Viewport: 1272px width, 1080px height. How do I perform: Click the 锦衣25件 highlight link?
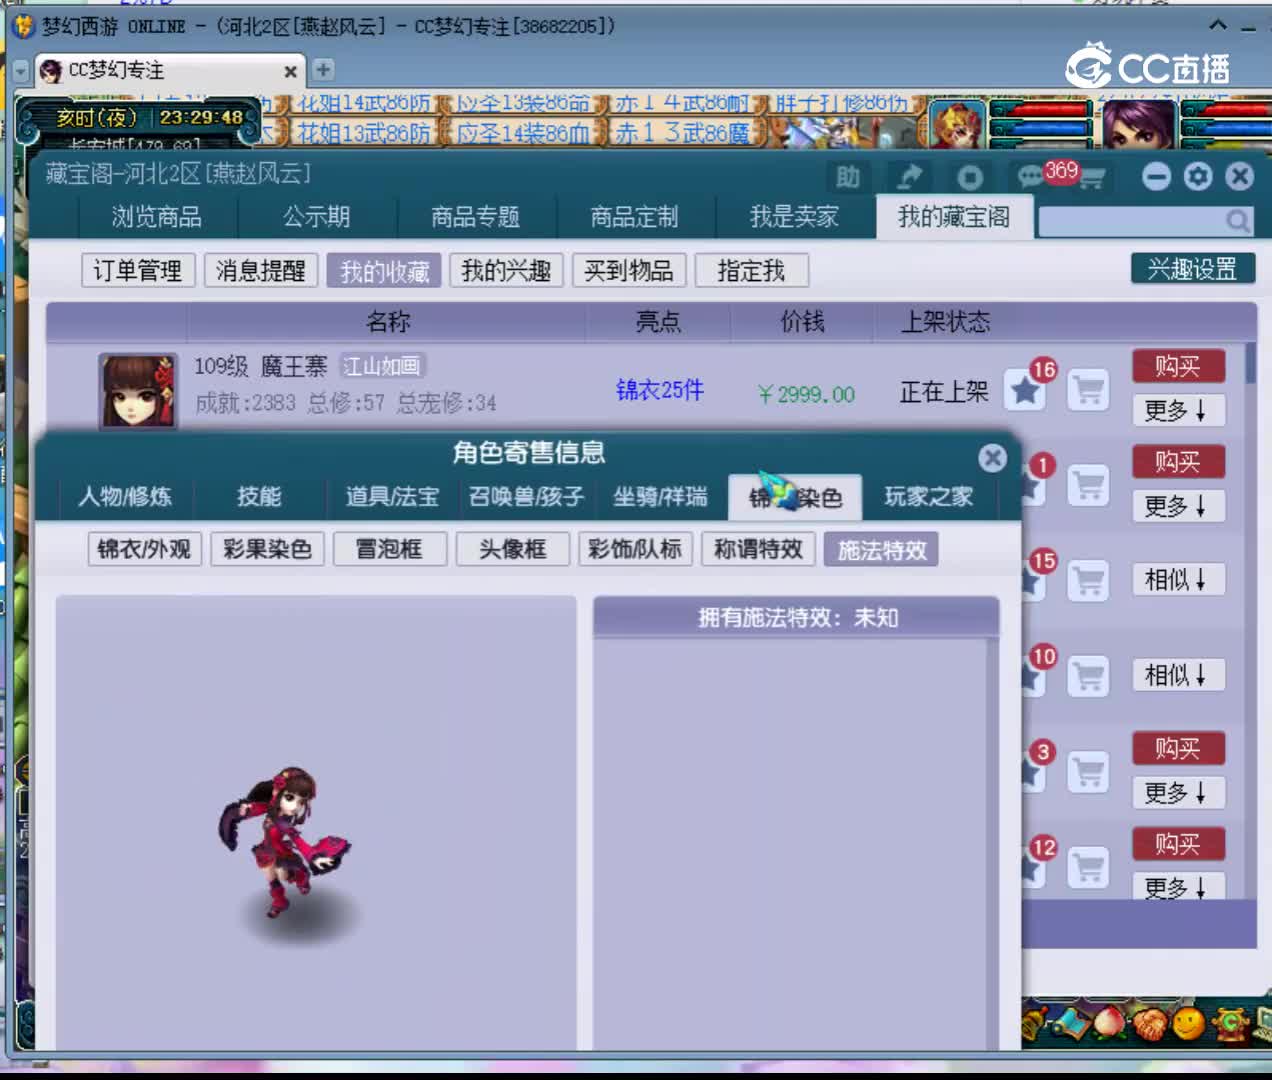[x=660, y=390]
